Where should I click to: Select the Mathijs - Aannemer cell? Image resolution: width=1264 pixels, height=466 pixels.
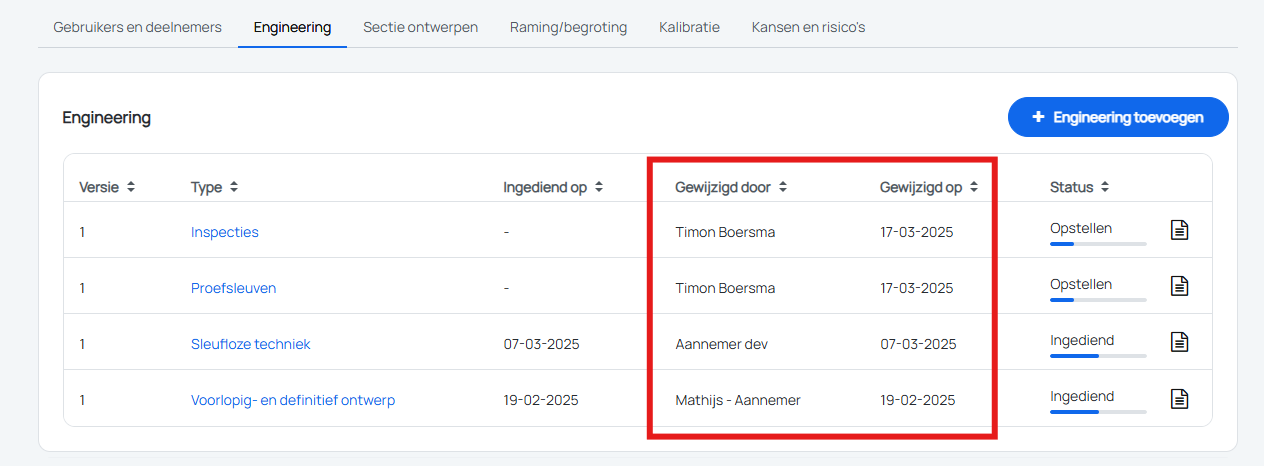click(738, 400)
